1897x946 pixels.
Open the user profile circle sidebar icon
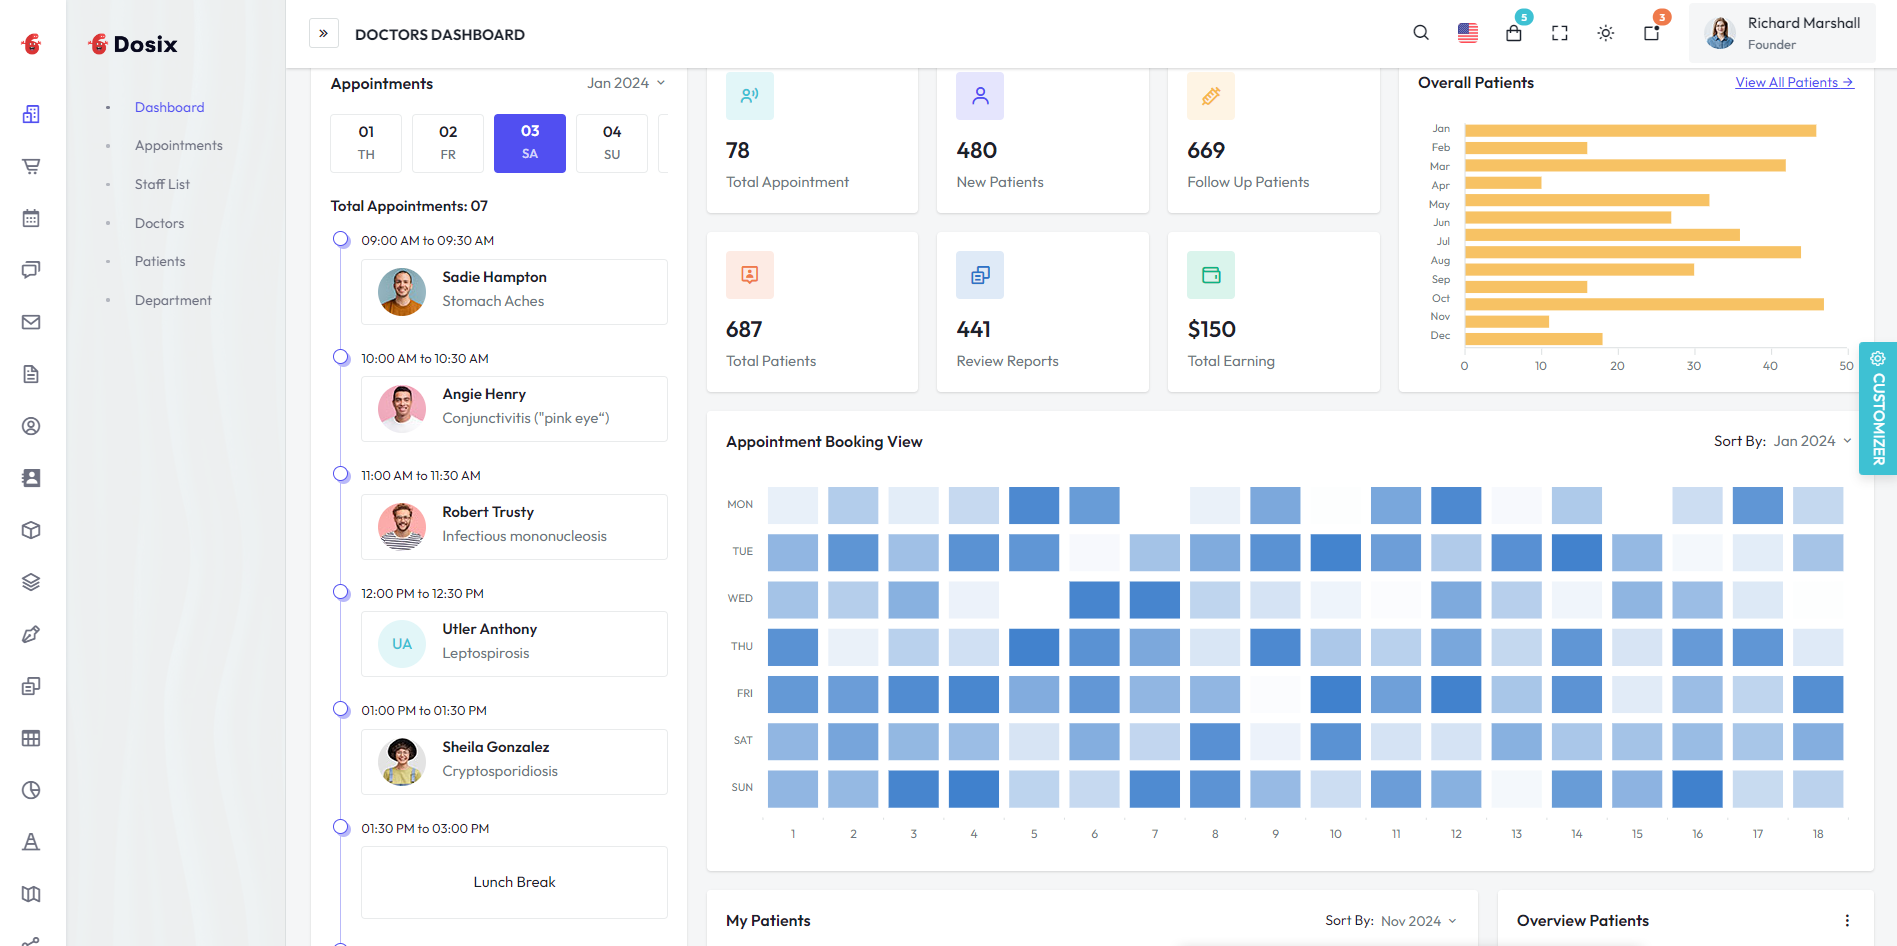31,426
